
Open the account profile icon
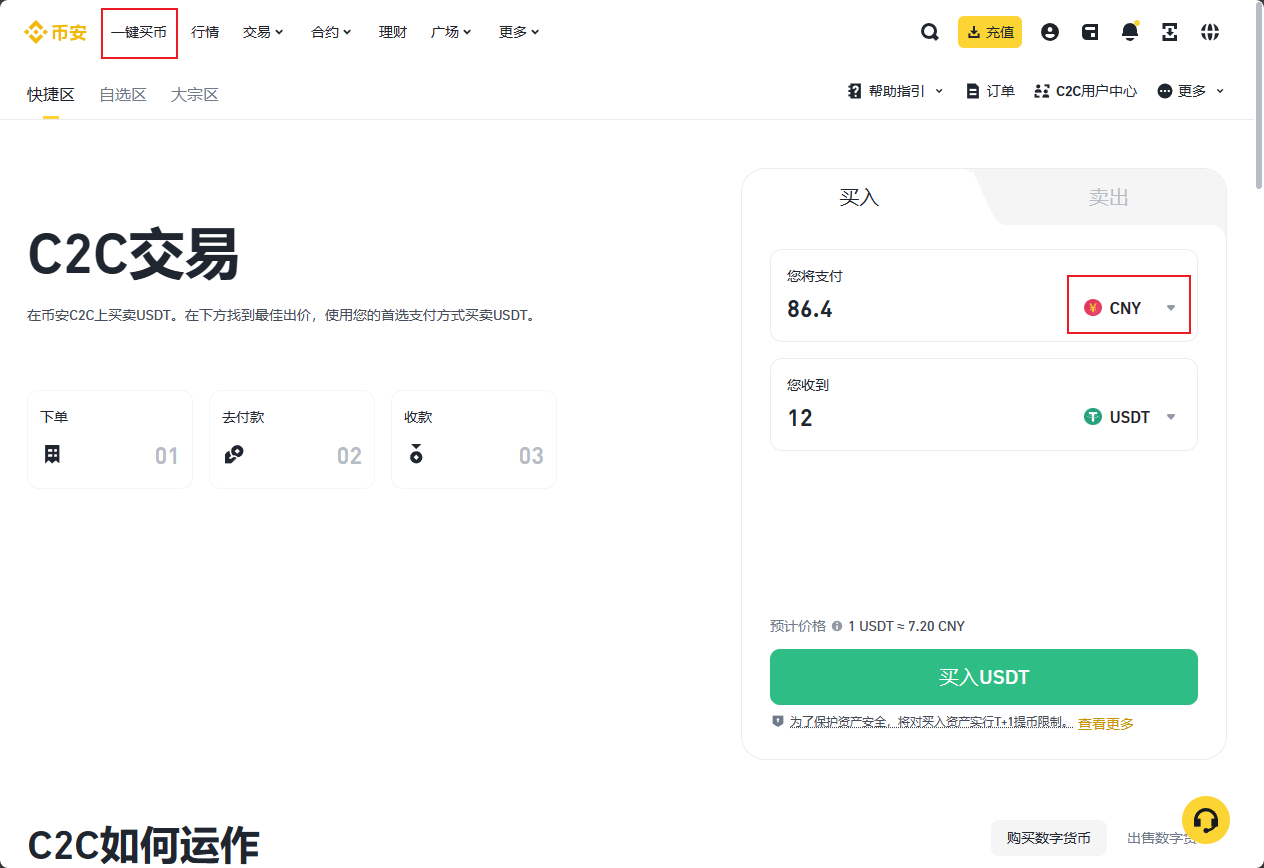1049,31
